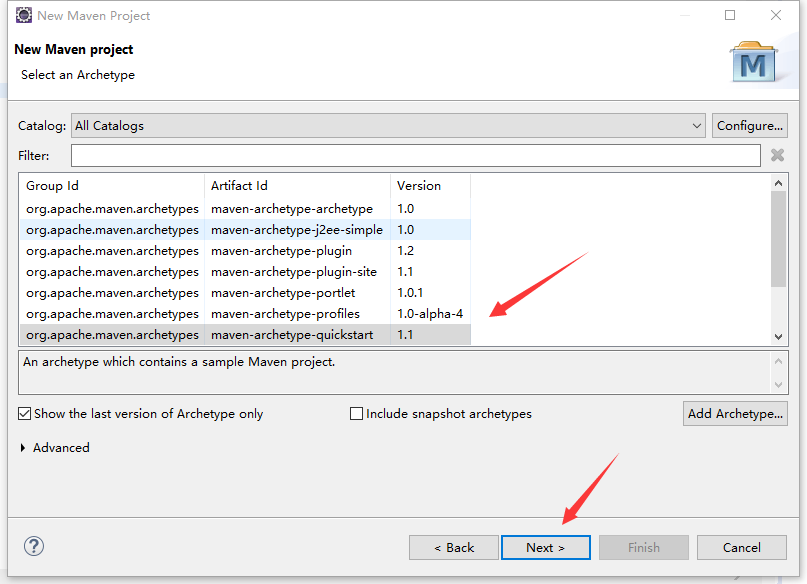This screenshot has width=807, height=584.
Task: Clear the filter with the X icon
Action: [x=777, y=155]
